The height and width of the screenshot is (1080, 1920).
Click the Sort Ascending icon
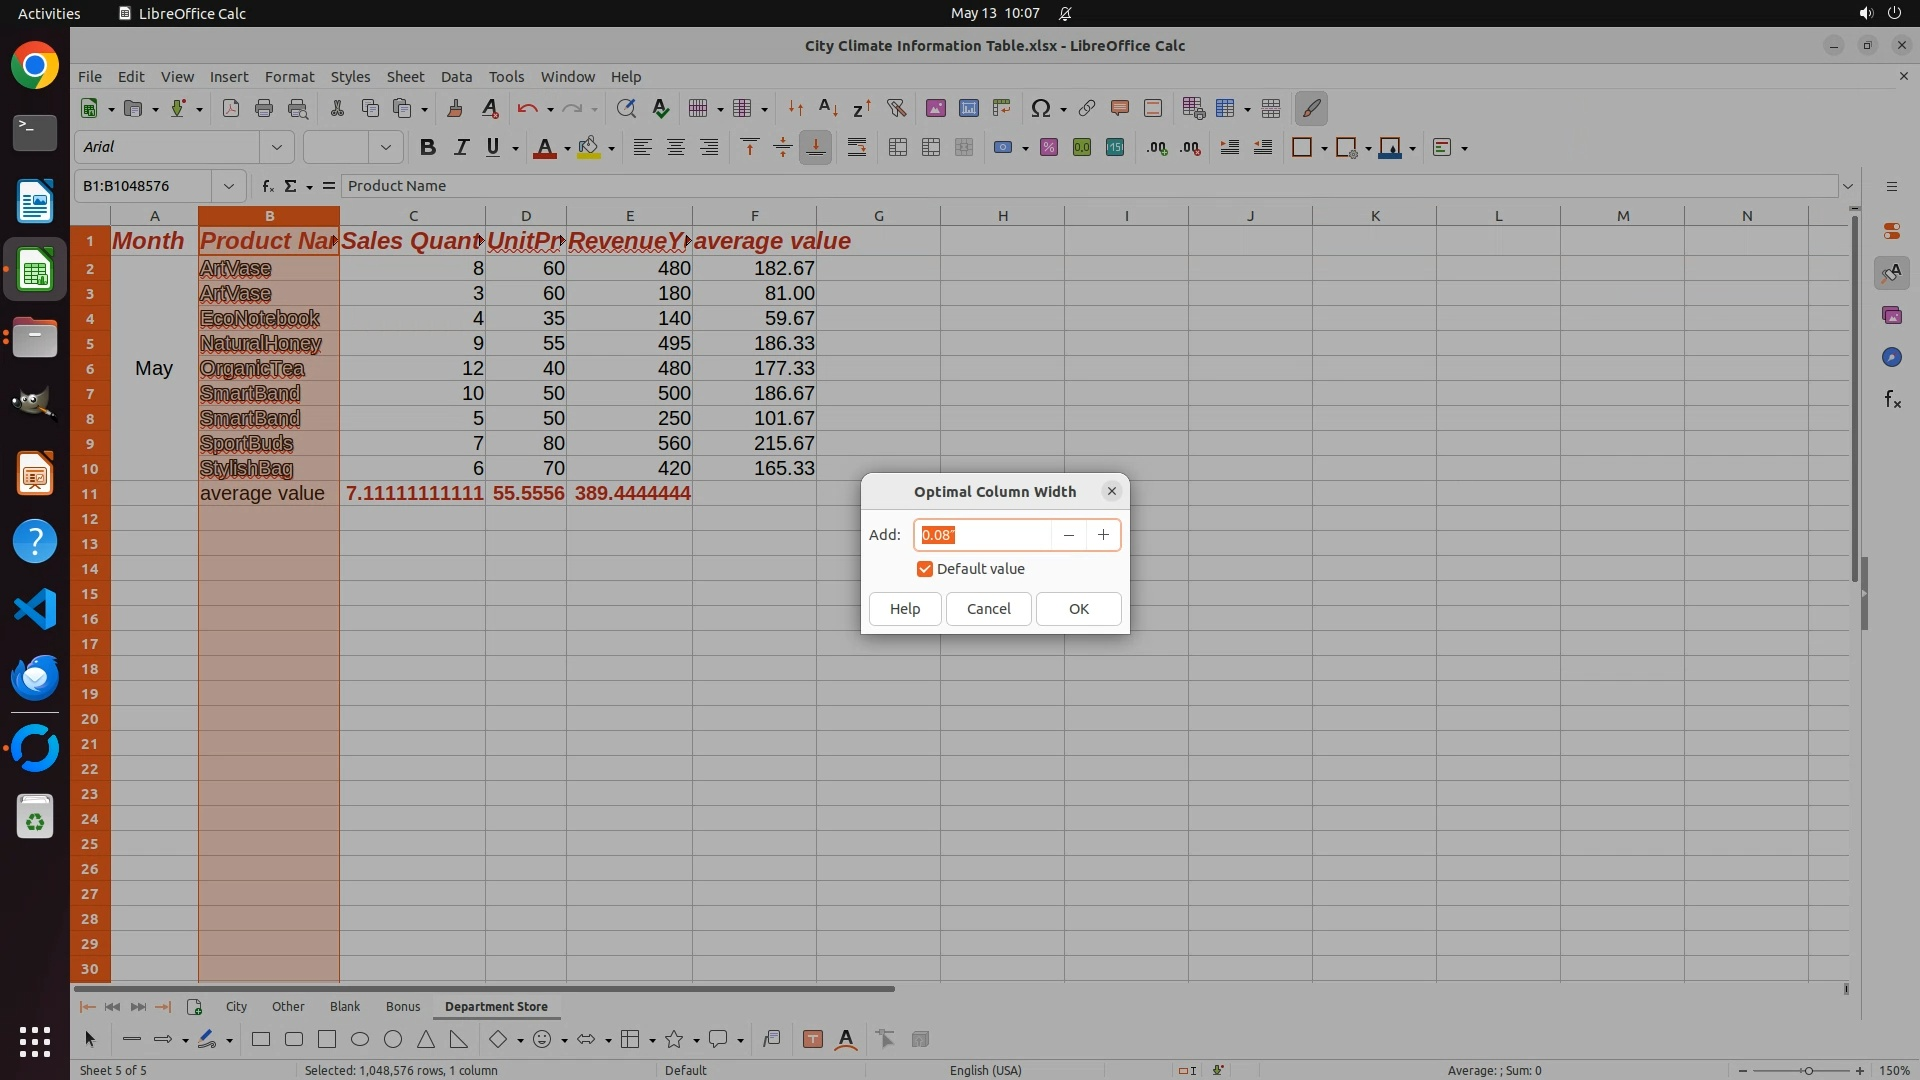[828, 108]
